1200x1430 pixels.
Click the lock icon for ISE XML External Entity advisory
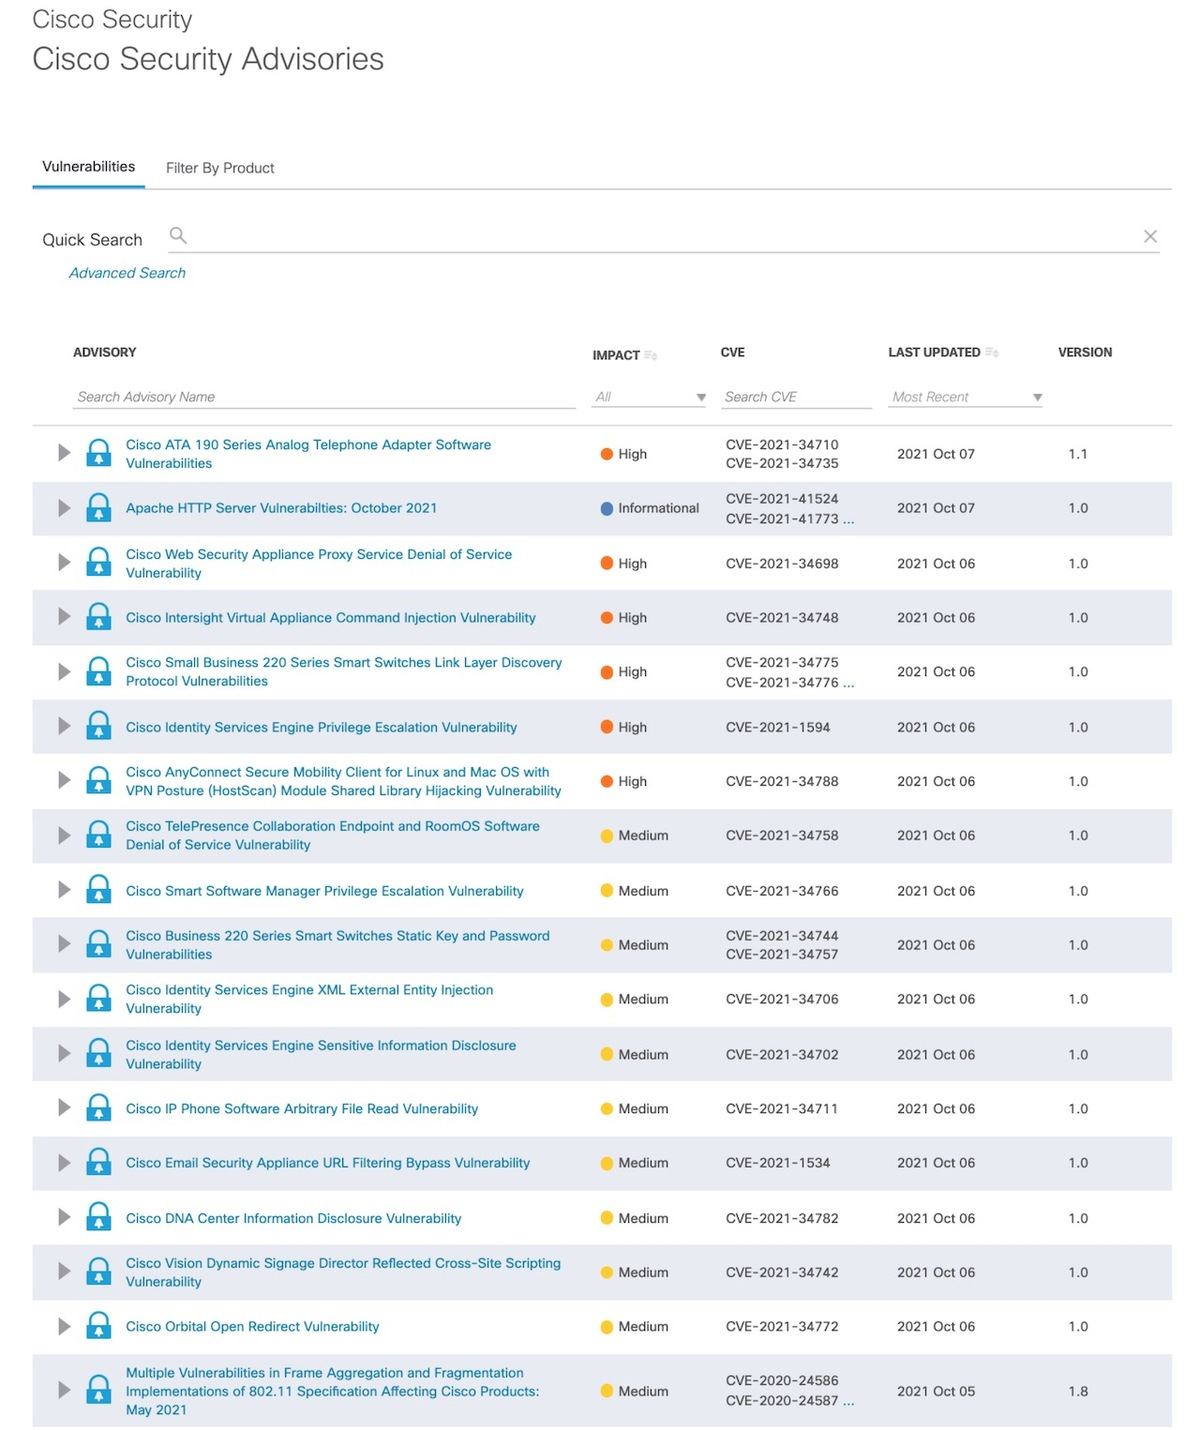click(x=99, y=998)
